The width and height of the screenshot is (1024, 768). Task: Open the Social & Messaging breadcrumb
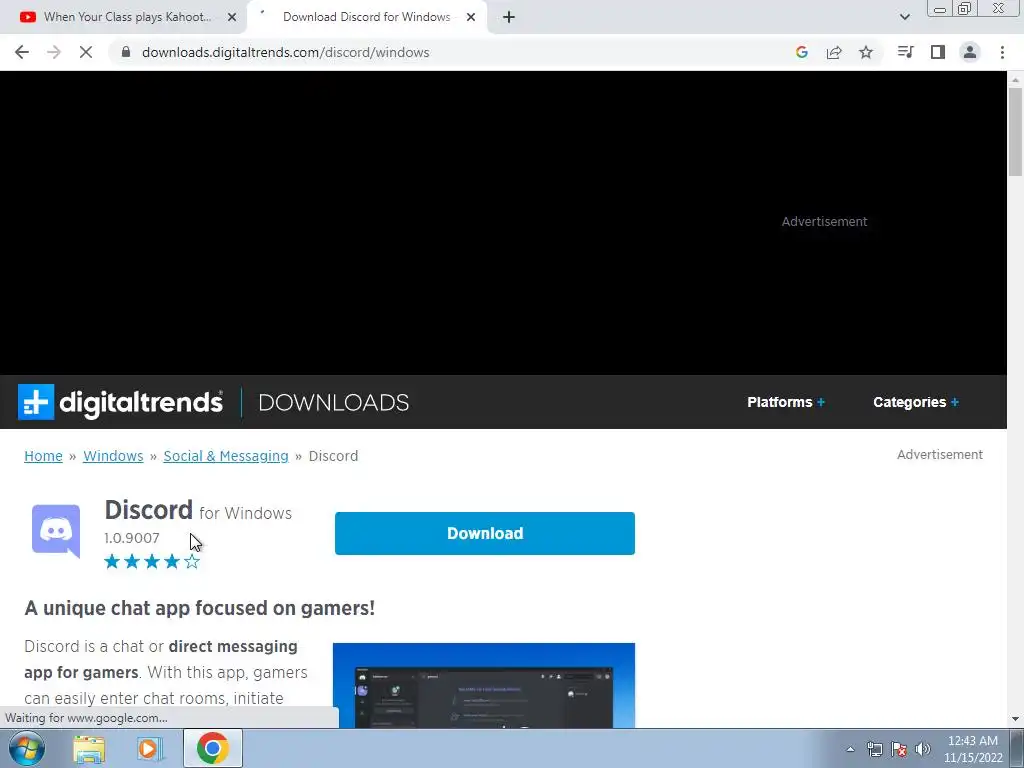pyautogui.click(x=226, y=456)
